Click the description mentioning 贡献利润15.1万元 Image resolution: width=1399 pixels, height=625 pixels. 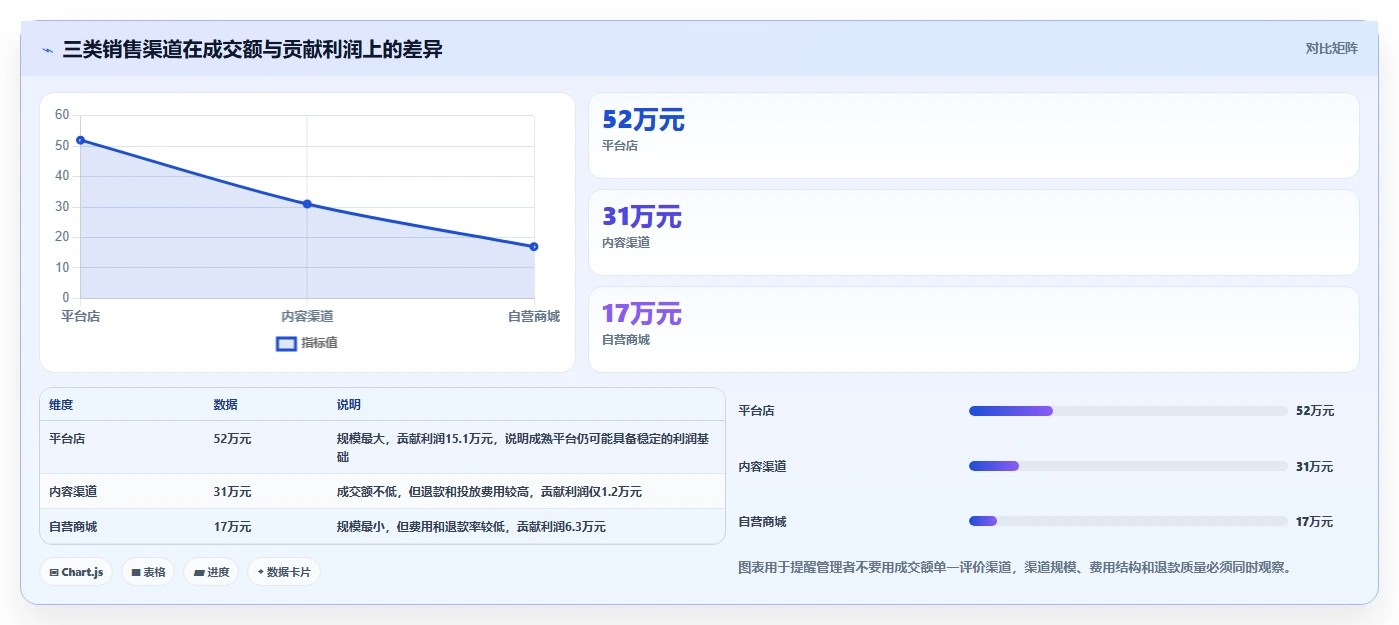pos(523,447)
